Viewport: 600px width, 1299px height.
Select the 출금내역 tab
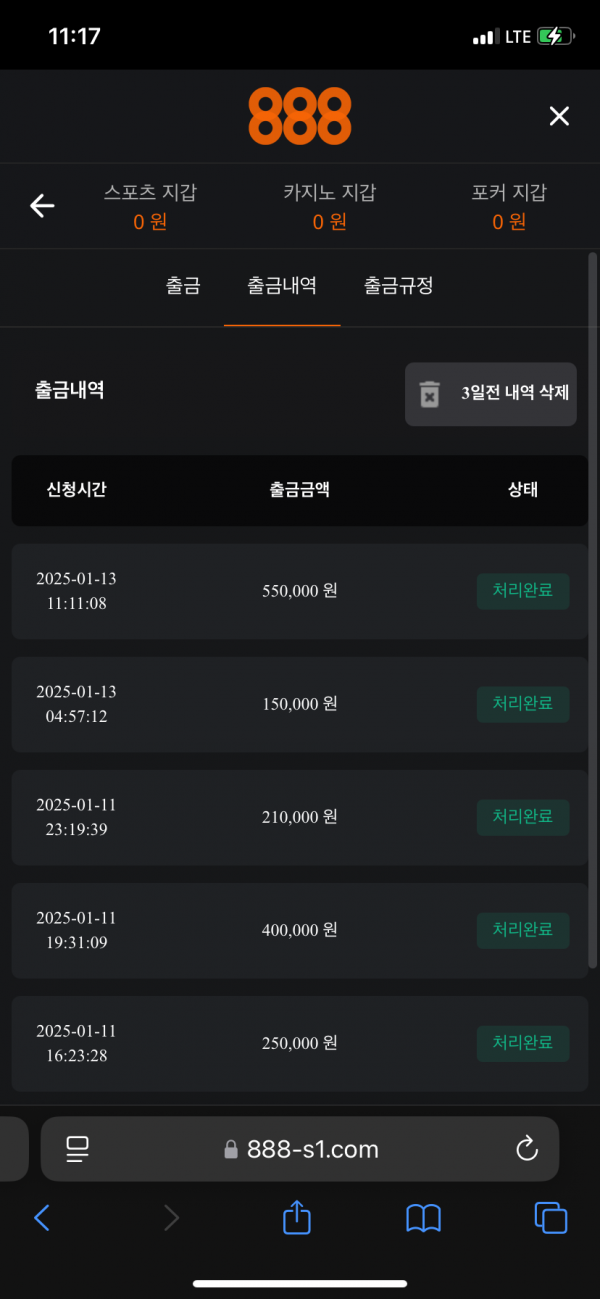coord(282,286)
